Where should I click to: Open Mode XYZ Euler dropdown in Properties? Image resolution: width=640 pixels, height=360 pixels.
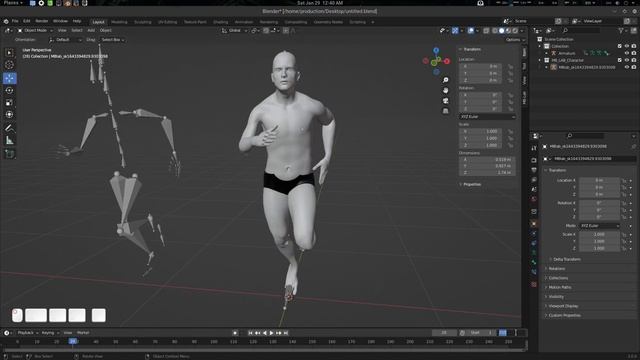tap(599, 226)
